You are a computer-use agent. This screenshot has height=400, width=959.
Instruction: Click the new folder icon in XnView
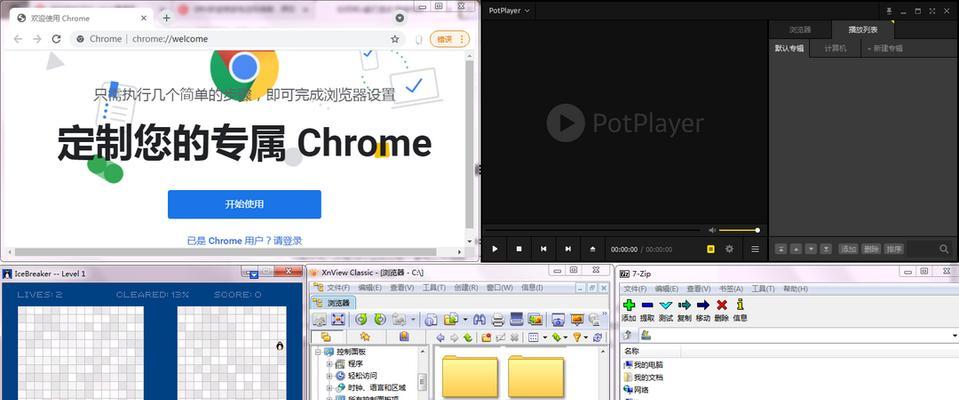point(486,337)
